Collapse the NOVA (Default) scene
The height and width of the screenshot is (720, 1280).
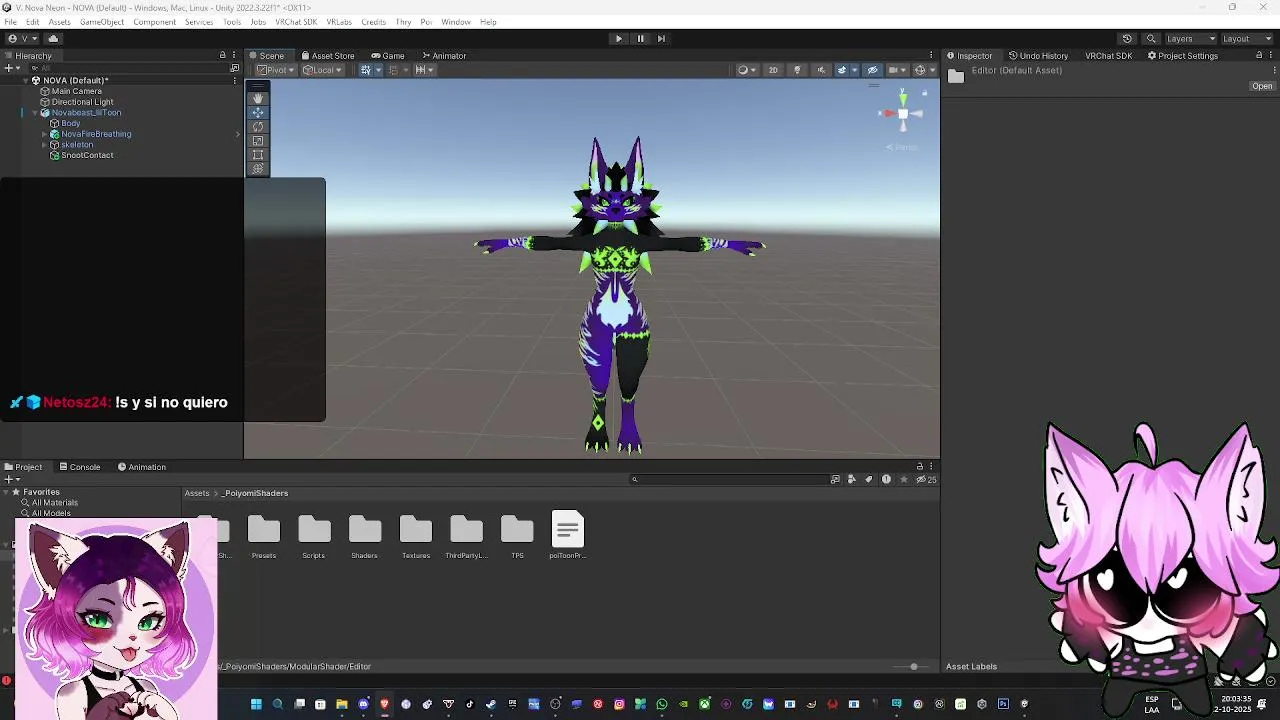[26, 80]
